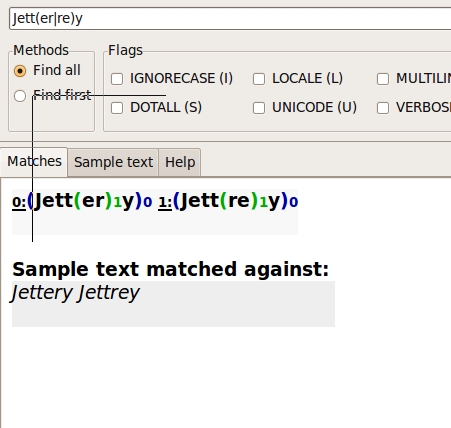Click the Methods group label
This screenshot has width=451, height=428.
pyautogui.click(x=41, y=50)
